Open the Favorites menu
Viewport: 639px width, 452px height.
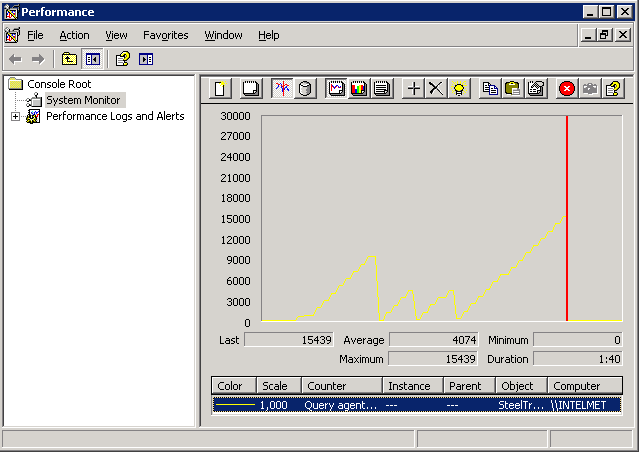point(165,35)
